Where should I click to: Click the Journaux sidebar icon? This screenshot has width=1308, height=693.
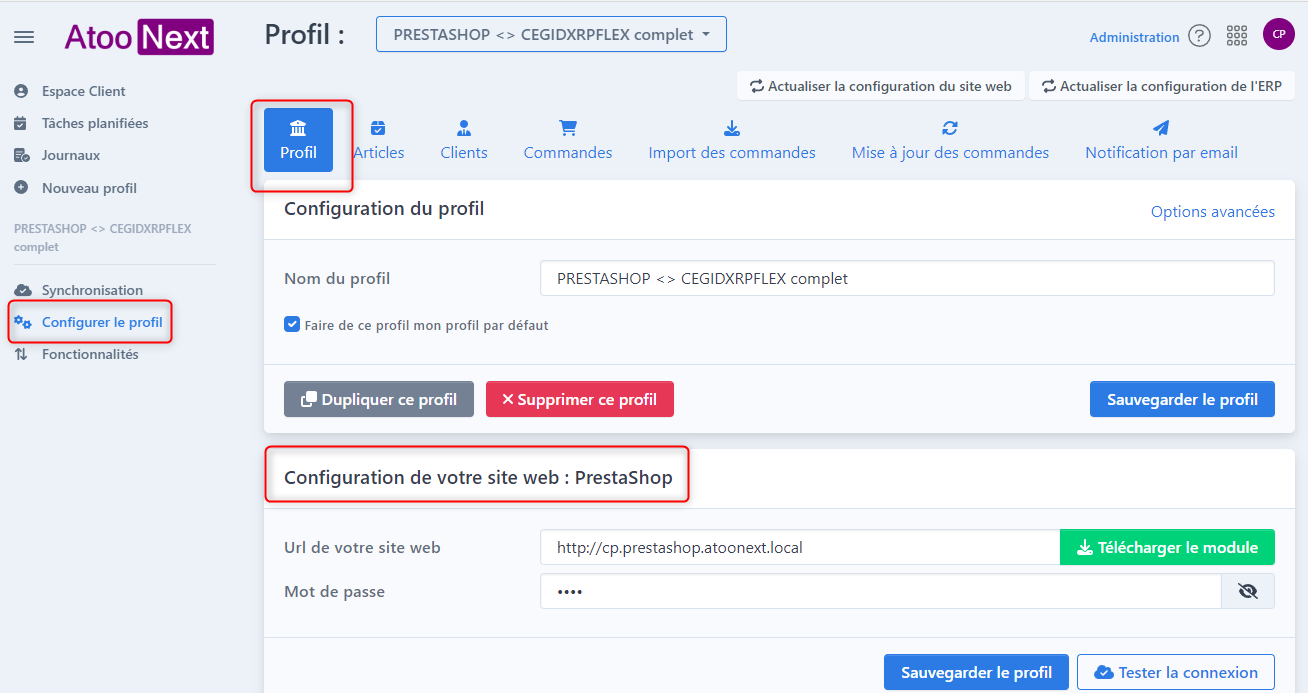coord(21,155)
